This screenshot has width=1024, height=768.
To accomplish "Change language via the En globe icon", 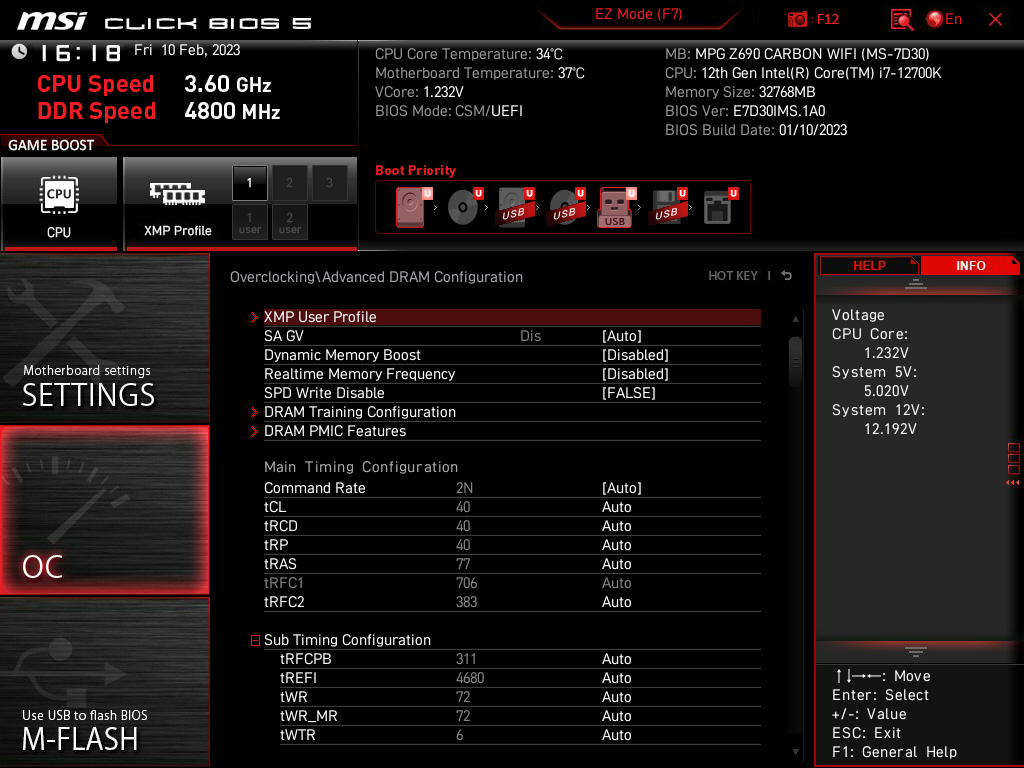I will pyautogui.click(x=944, y=19).
